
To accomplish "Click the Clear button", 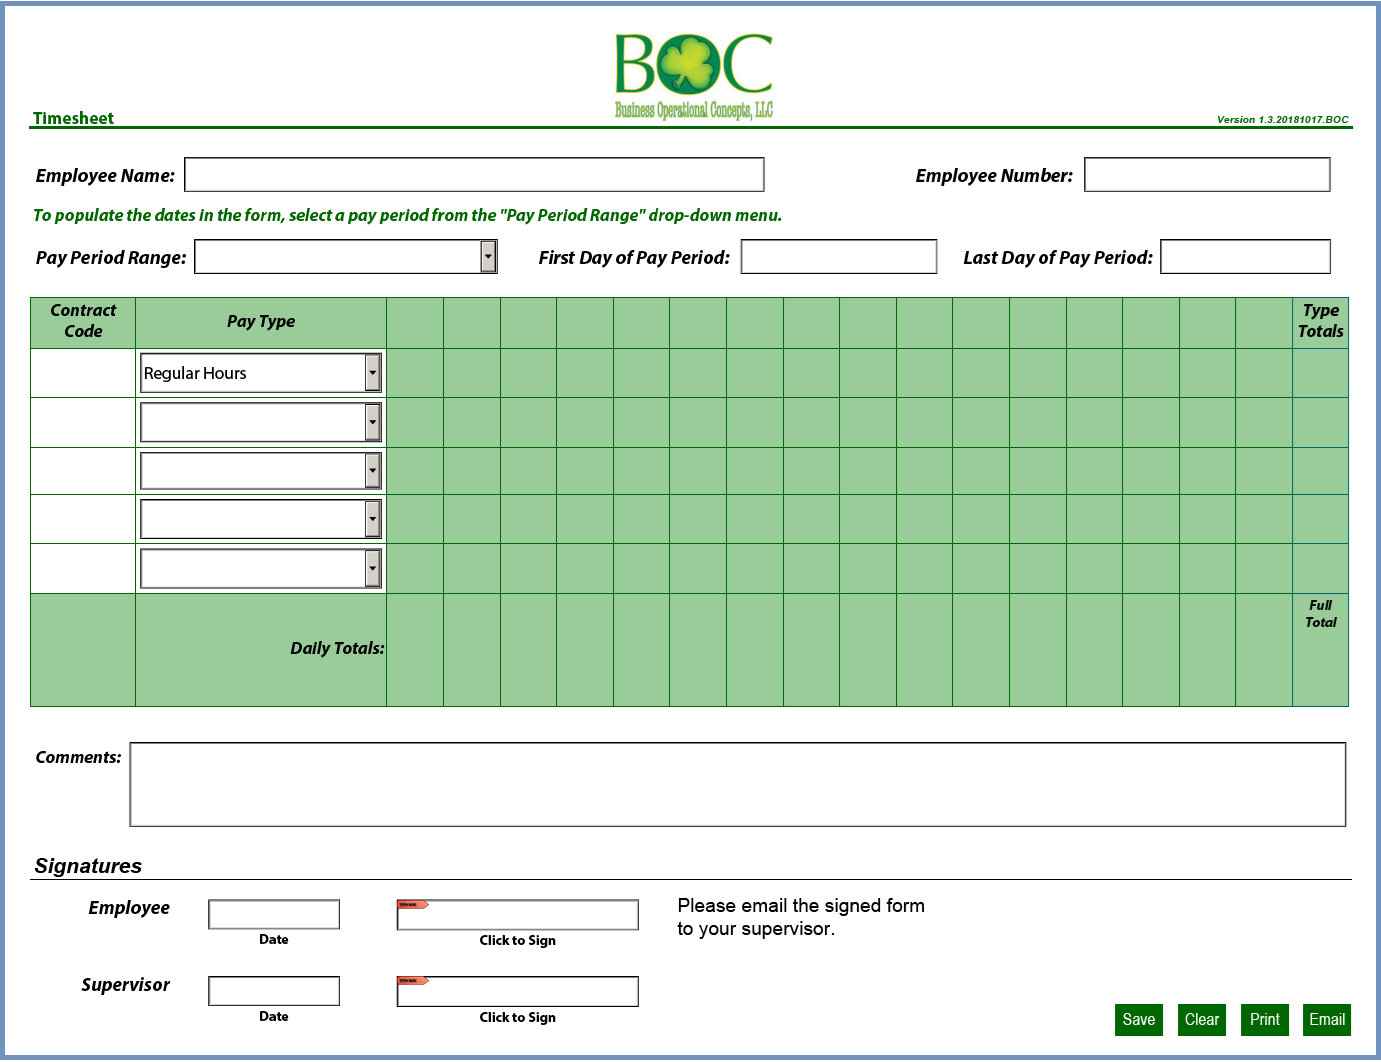I will tap(1201, 1019).
